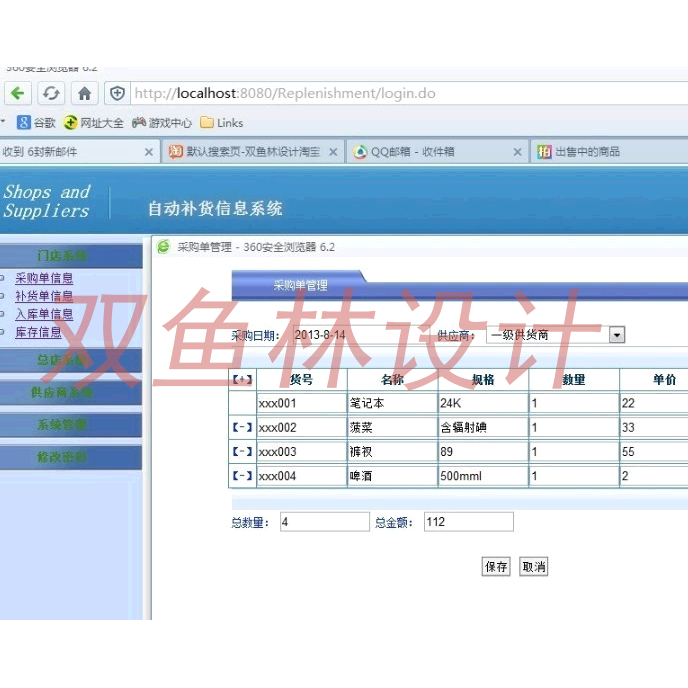Remove row xxx002 with its 【-】 icon

pyautogui.click(x=242, y=427)
